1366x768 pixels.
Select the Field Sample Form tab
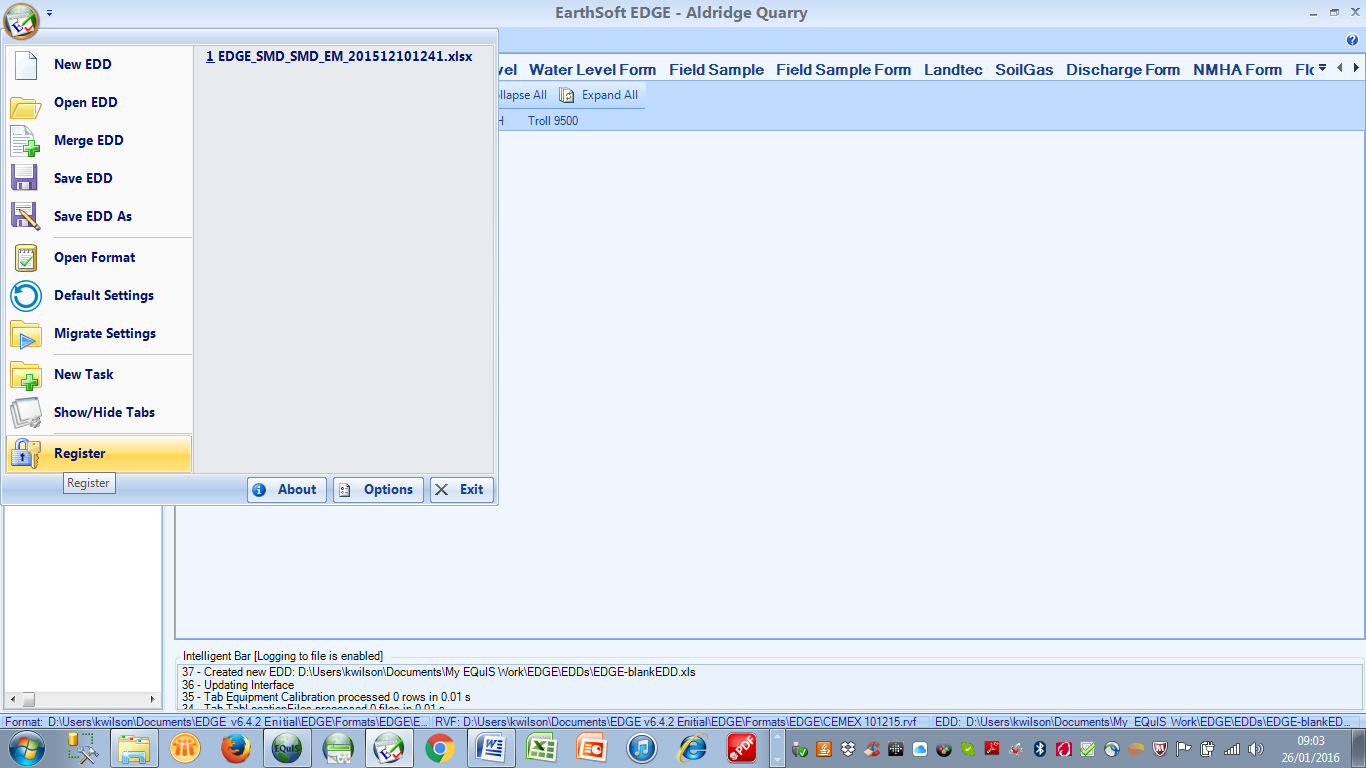point(843,70)
